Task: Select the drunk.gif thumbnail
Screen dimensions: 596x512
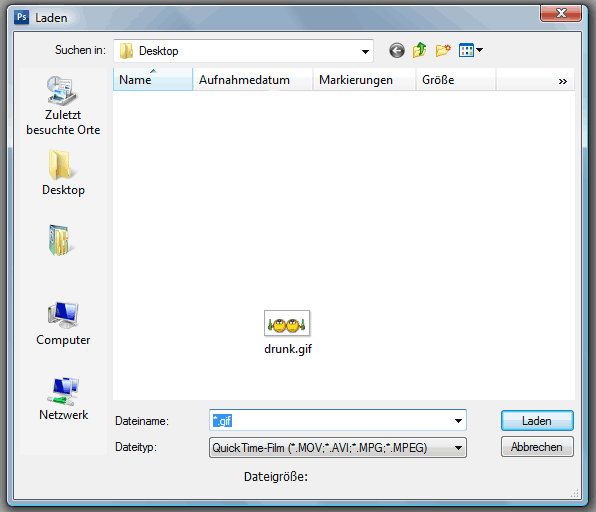Action: click(287, 323)
